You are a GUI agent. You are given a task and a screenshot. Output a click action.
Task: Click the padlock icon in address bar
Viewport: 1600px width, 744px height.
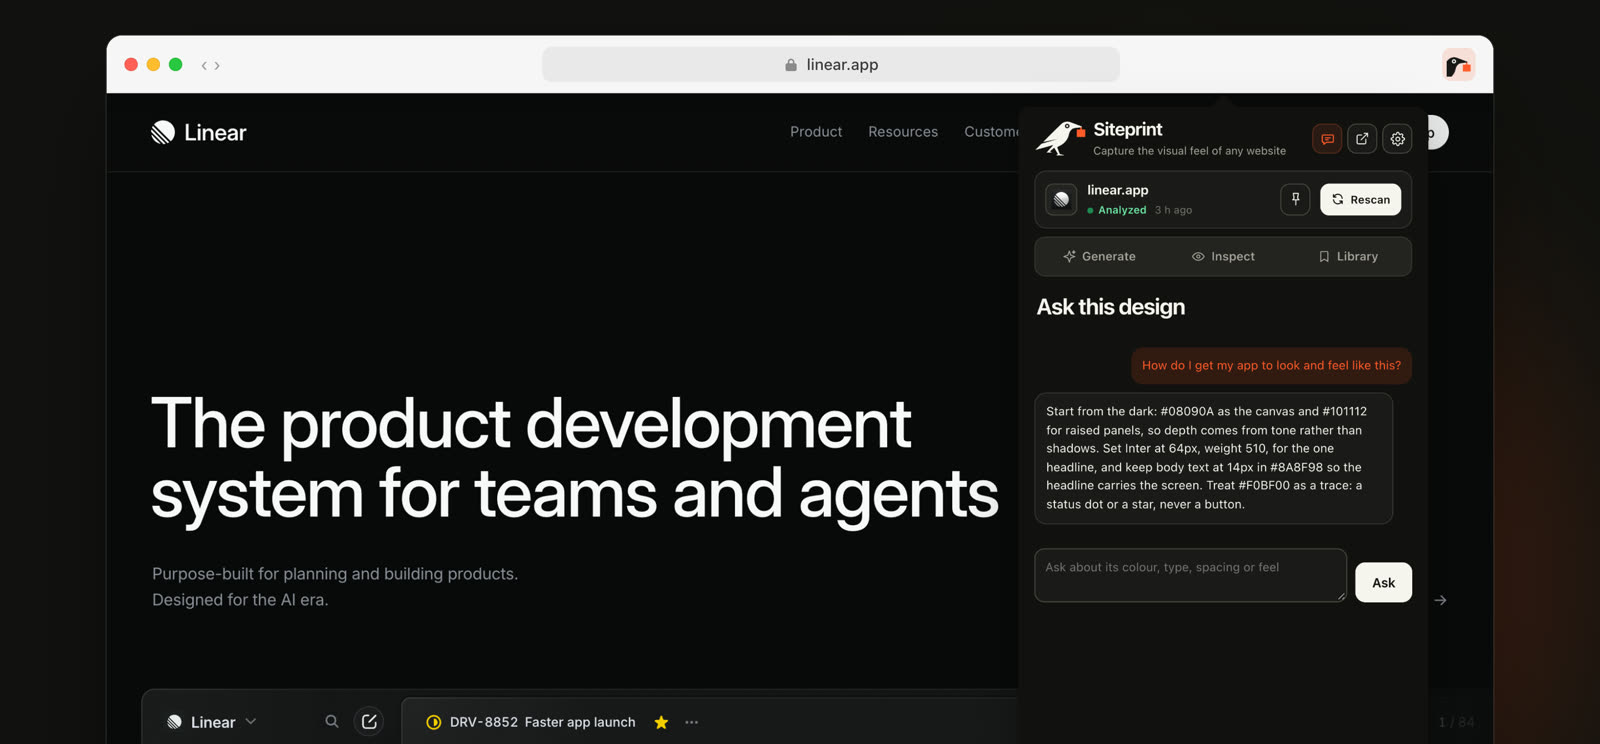click(x=791, y=65)
